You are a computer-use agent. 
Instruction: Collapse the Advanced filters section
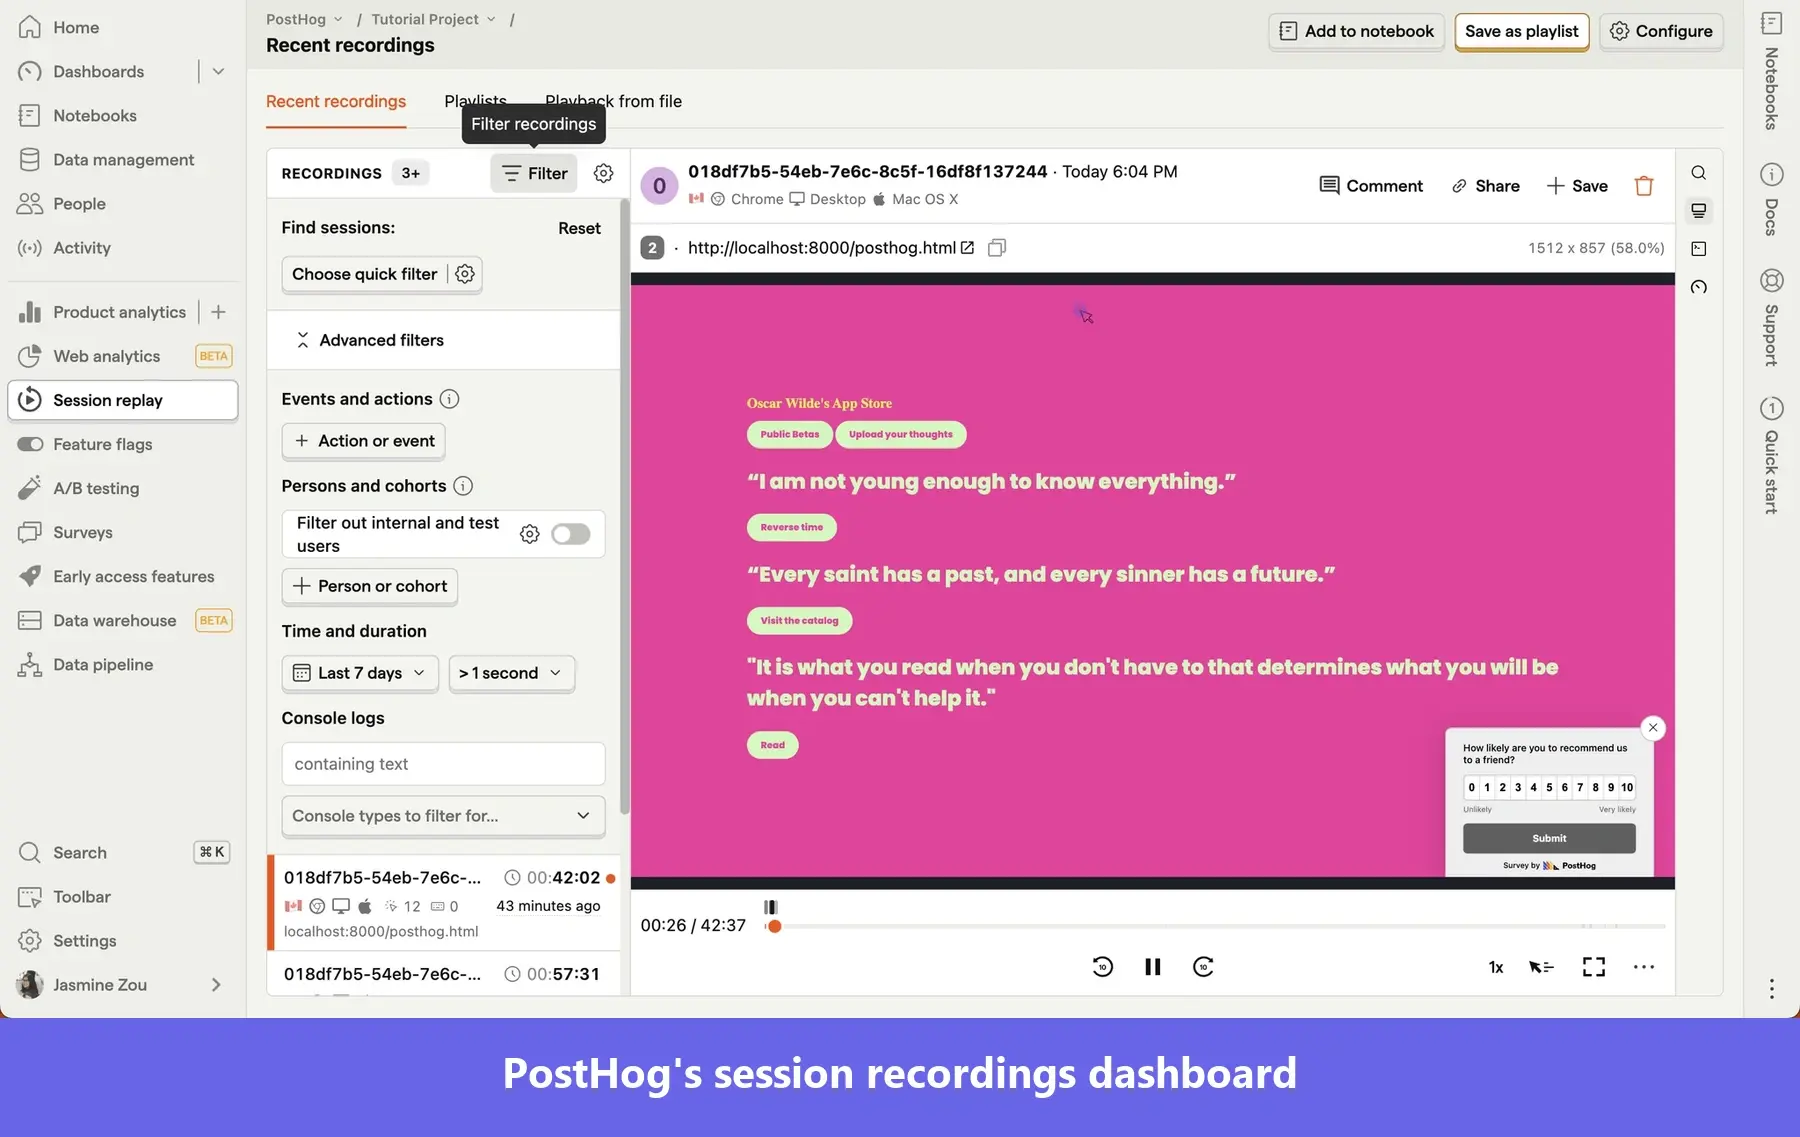point(443,340)
